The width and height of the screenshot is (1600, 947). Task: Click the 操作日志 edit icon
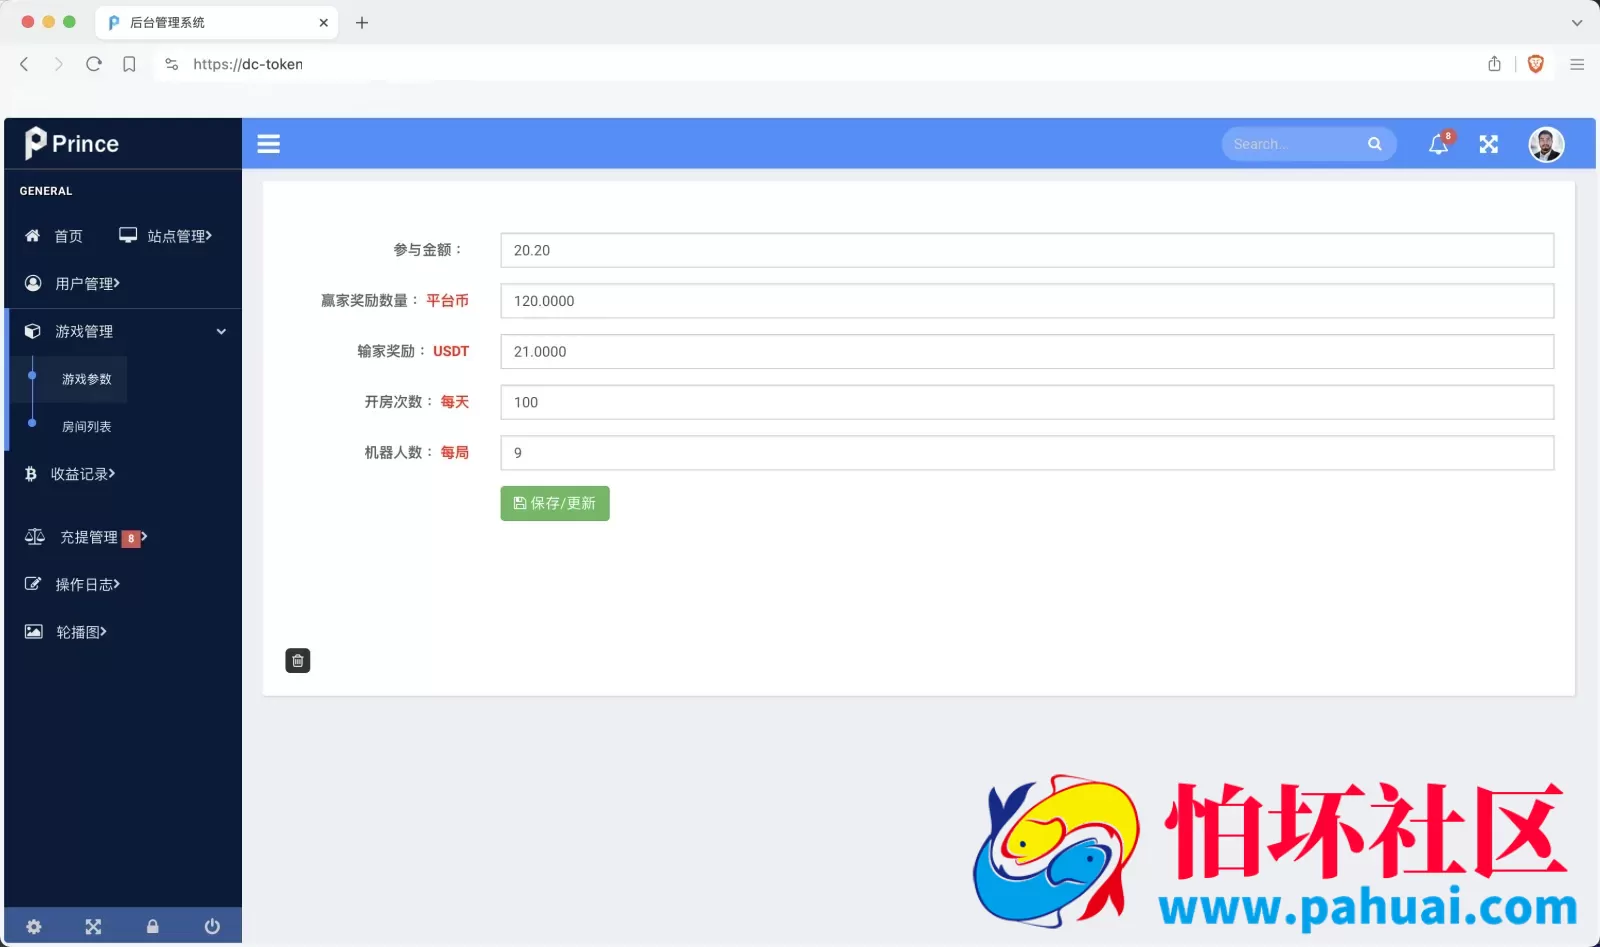(x=33, y=584)
